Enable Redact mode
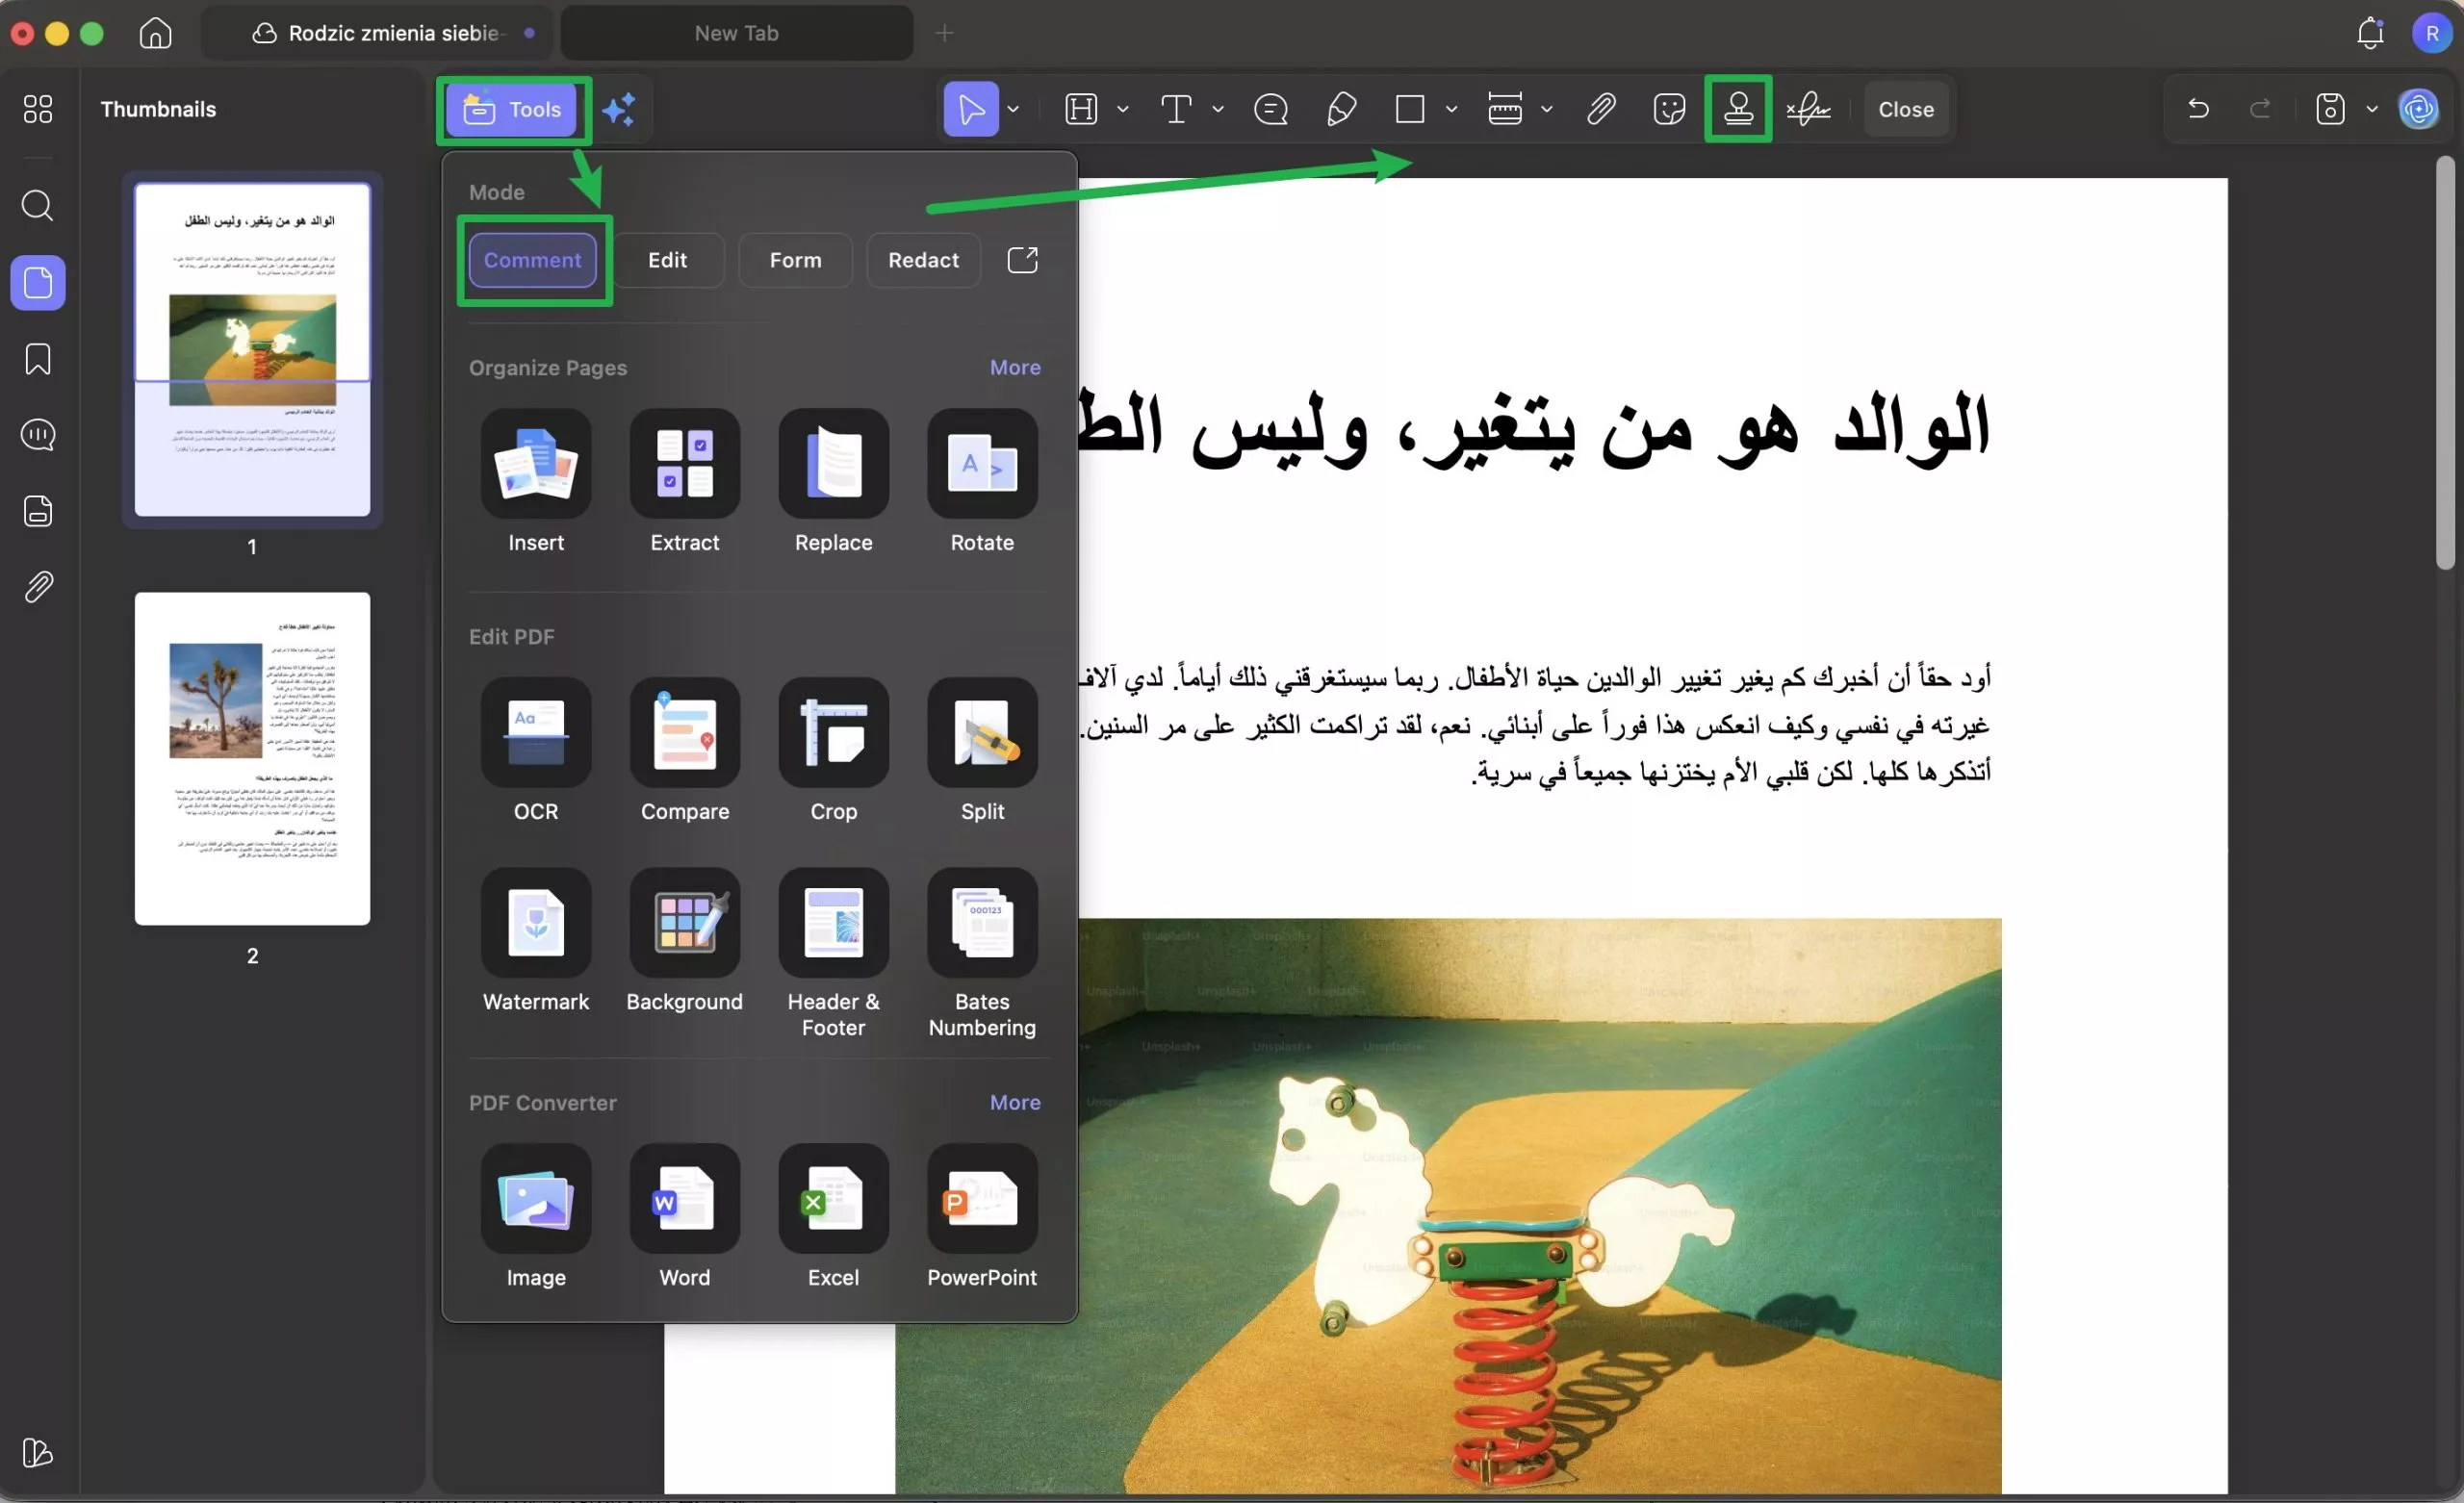This screenshot has width=2464, height=1503. click(x=922, y=260)
